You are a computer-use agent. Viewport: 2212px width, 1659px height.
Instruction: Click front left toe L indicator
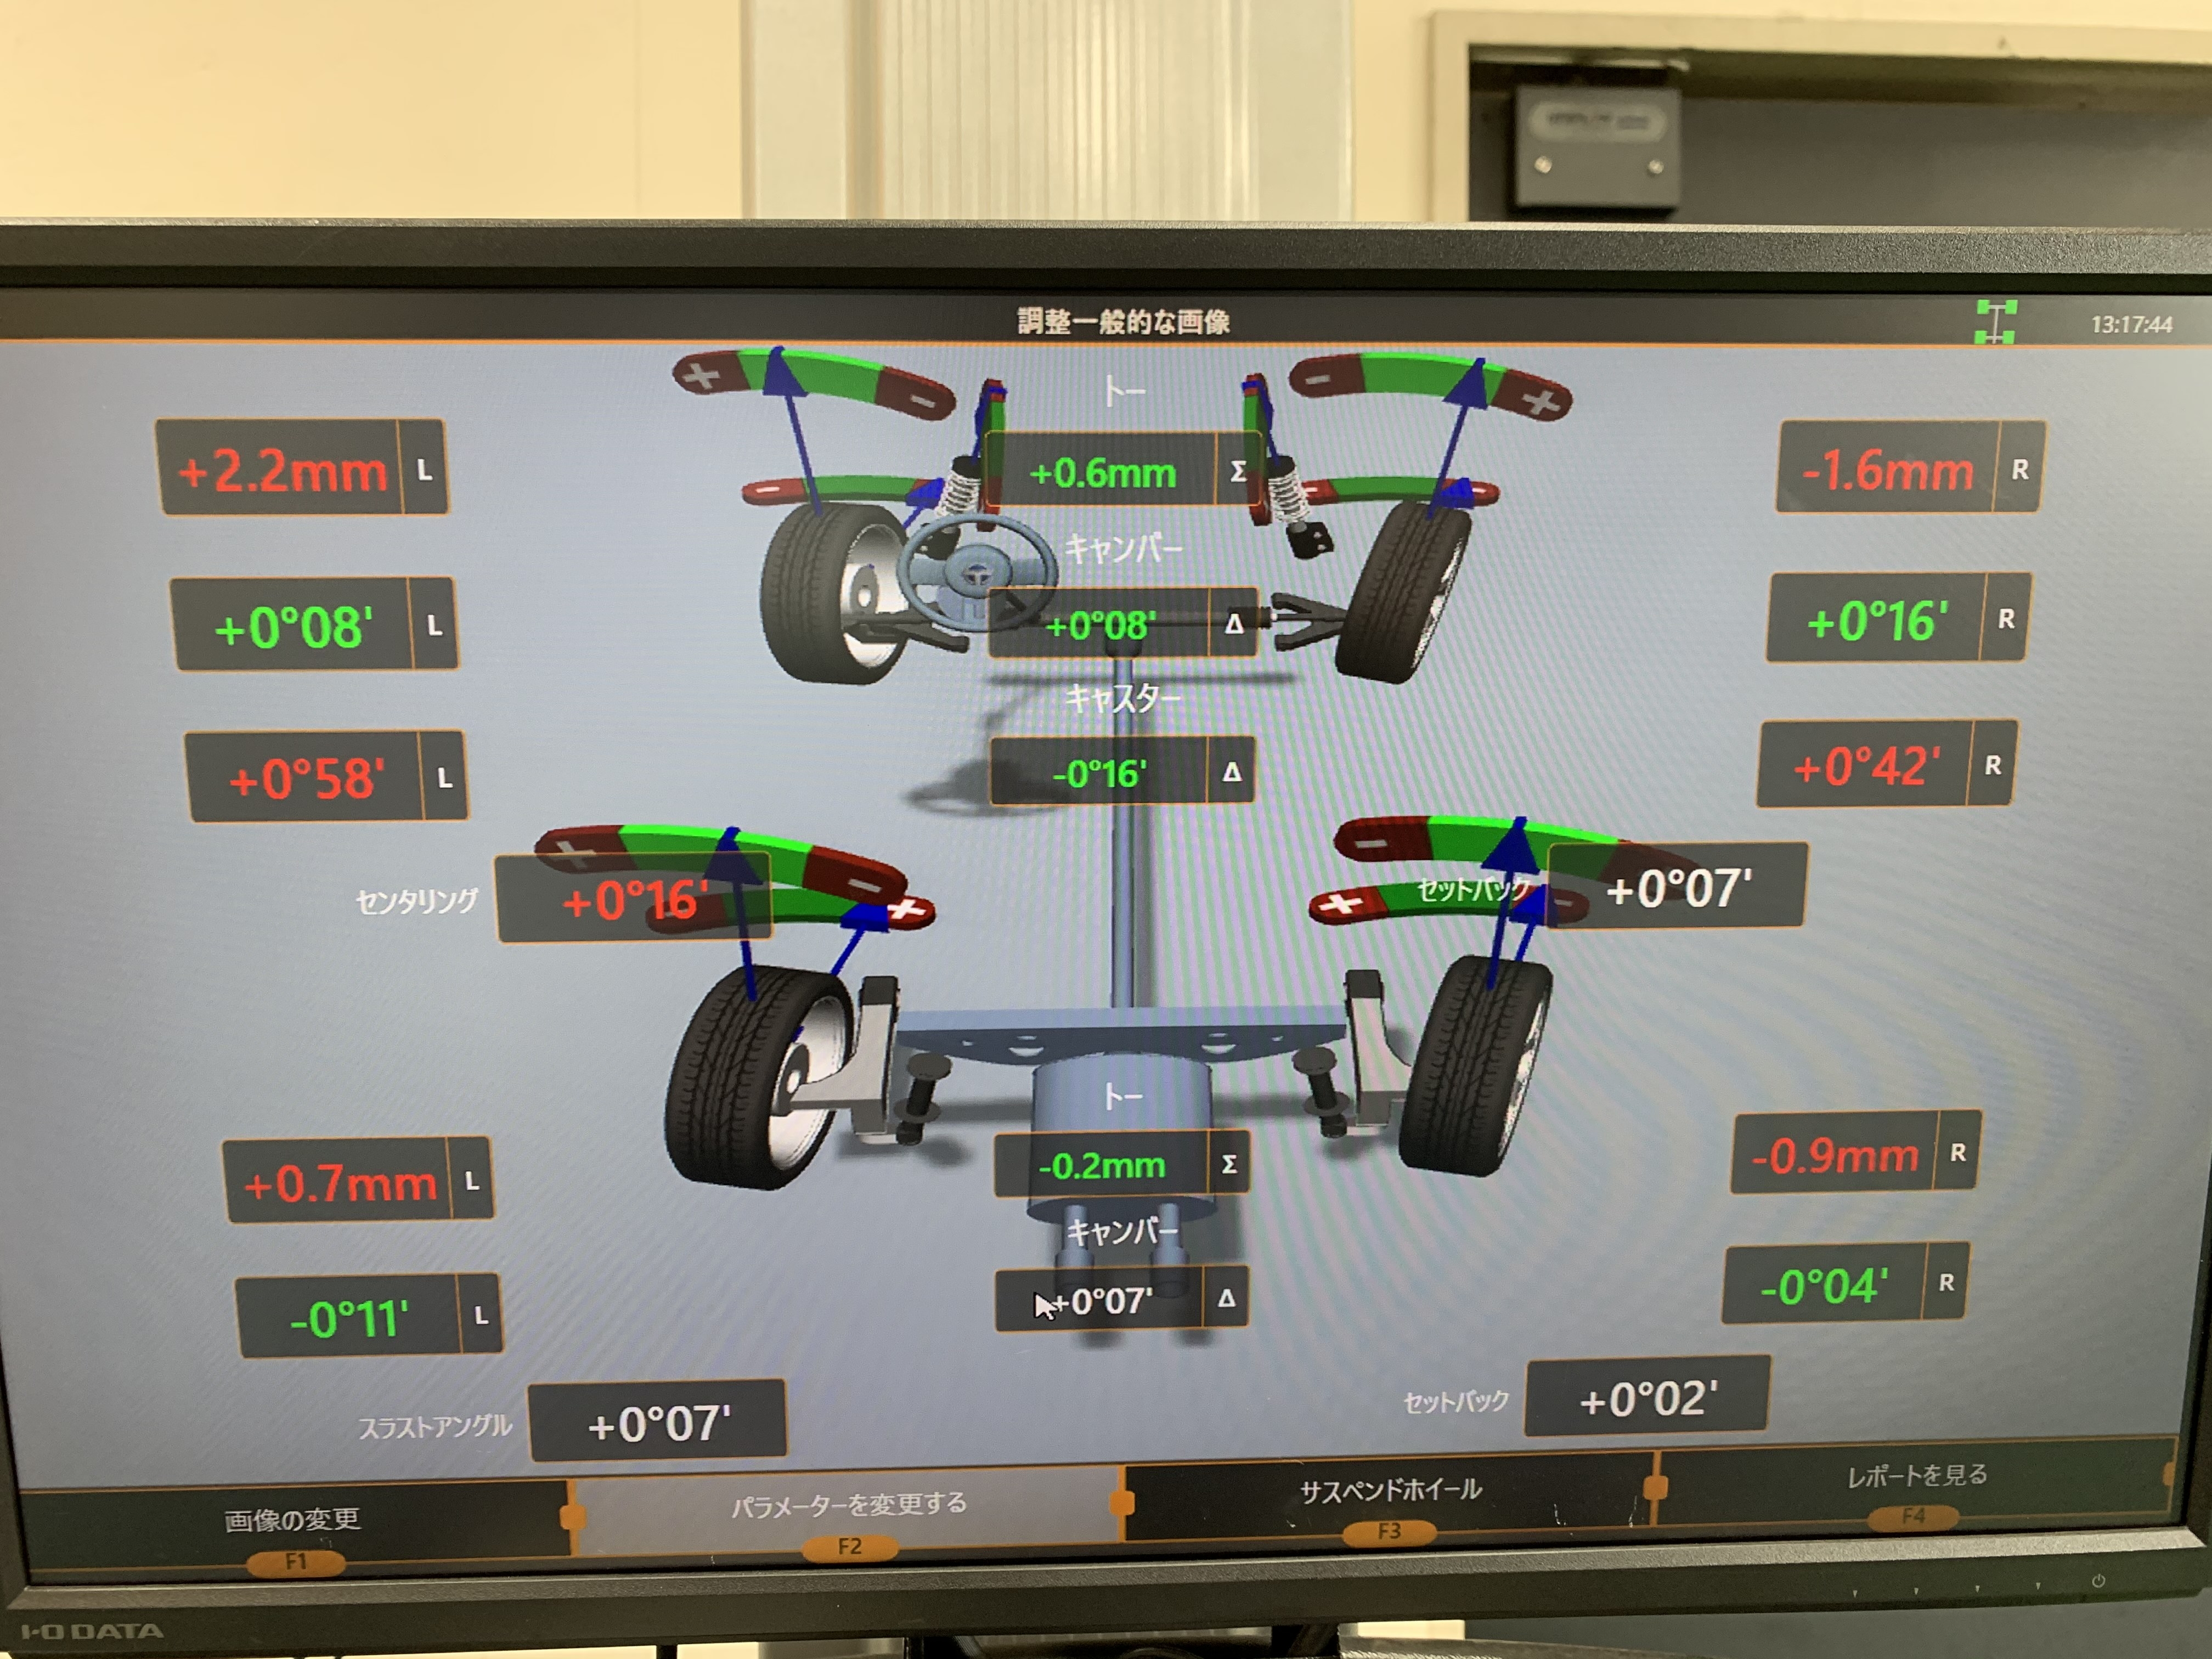point(425,470)
